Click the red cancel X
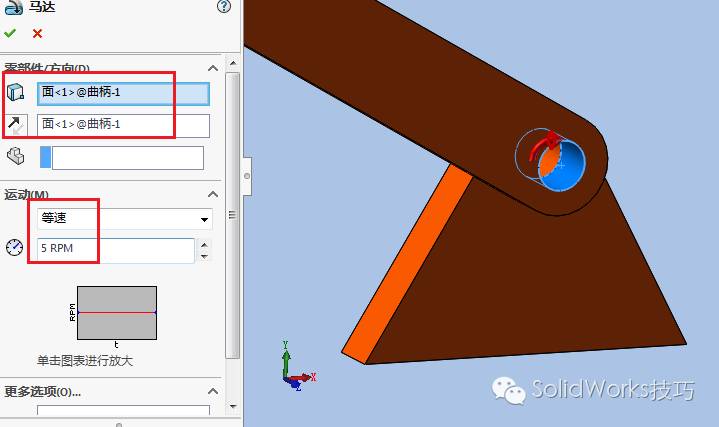The height and width of the screenshot is (427, 719). (x=37, y=33)
